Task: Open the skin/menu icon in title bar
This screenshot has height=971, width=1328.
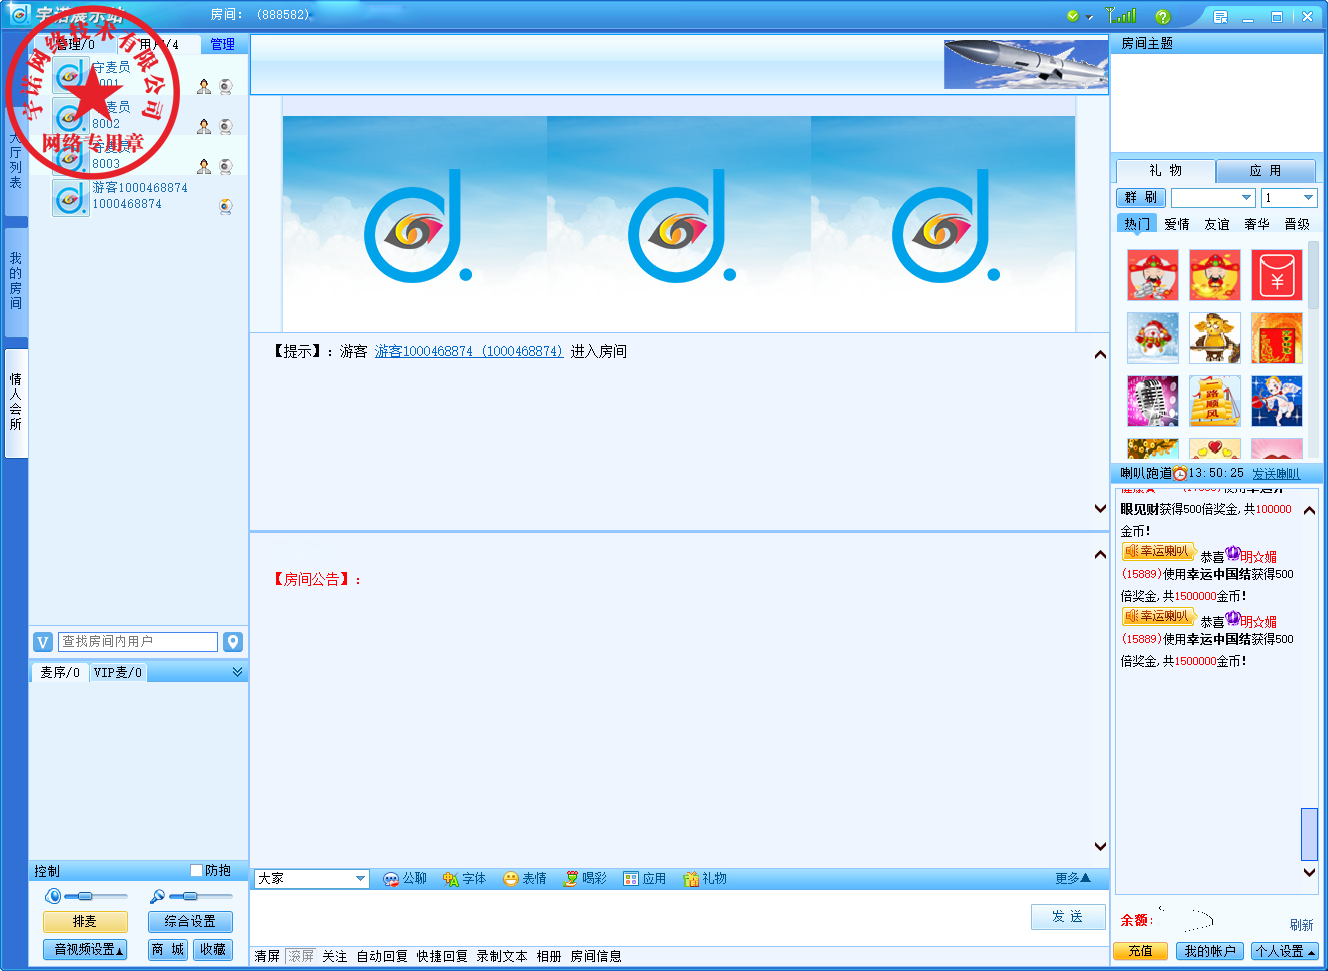Action: 1220,17
